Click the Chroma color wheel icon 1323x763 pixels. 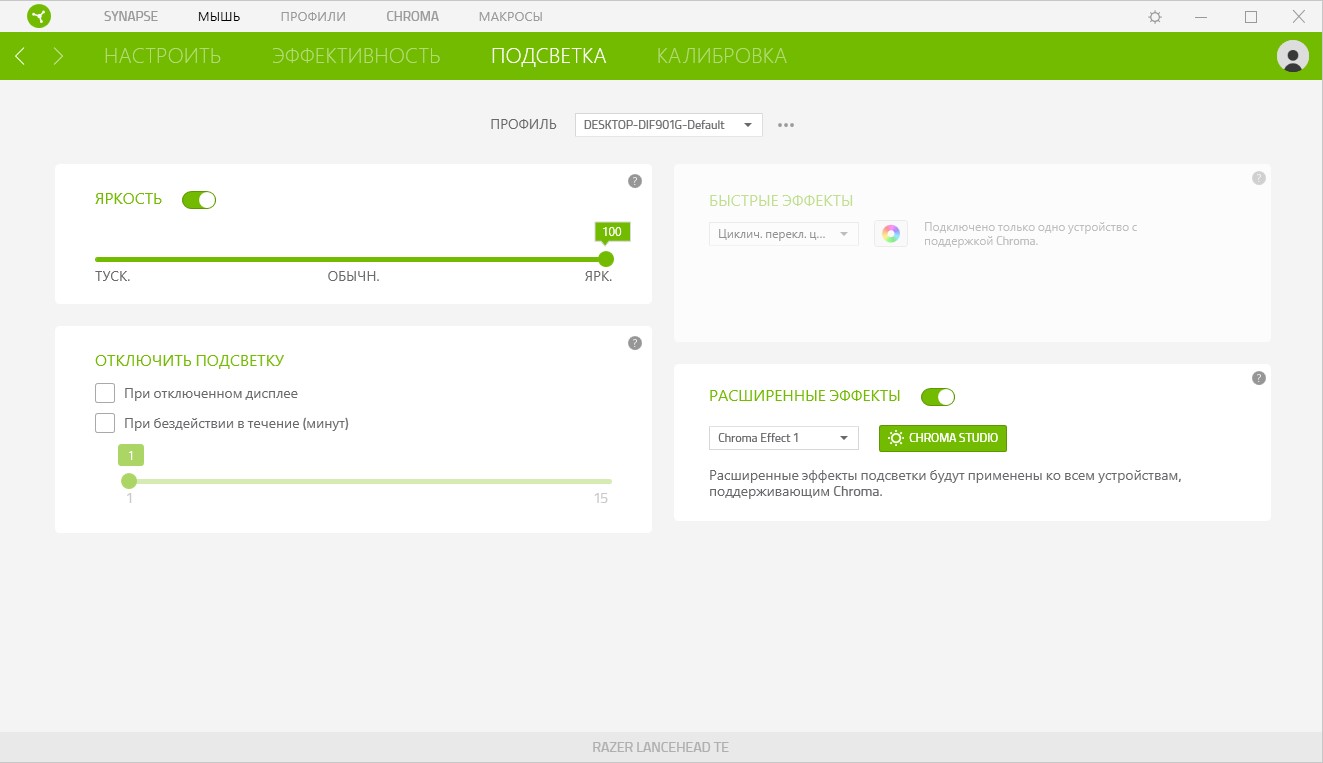click(x=891, y=234)
